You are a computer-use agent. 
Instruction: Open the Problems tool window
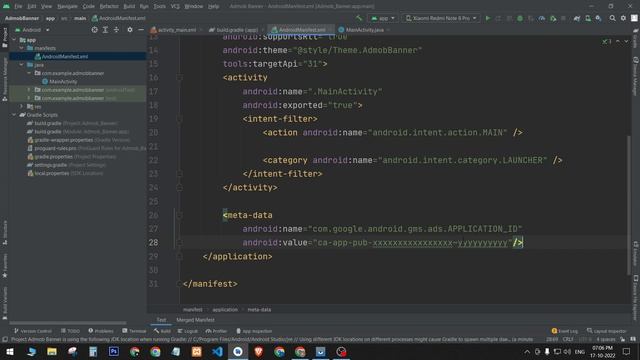click(101, 331)
